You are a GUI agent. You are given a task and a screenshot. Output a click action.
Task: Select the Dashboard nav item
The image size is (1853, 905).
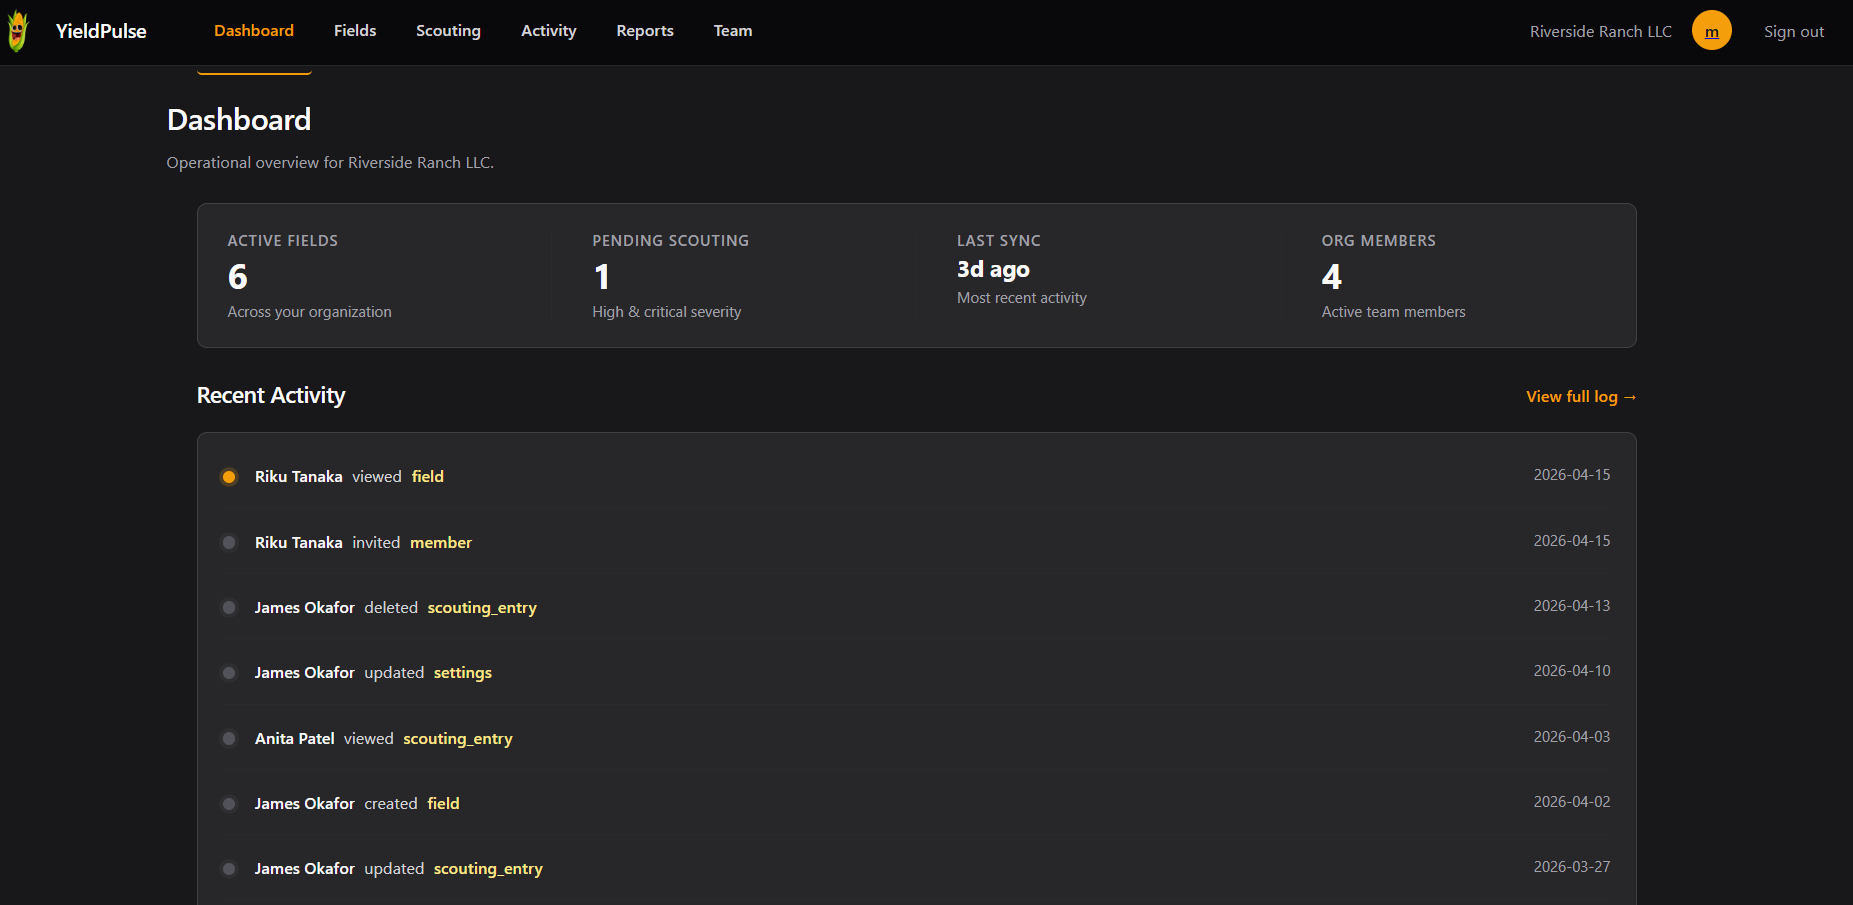[x=254, y=31]
